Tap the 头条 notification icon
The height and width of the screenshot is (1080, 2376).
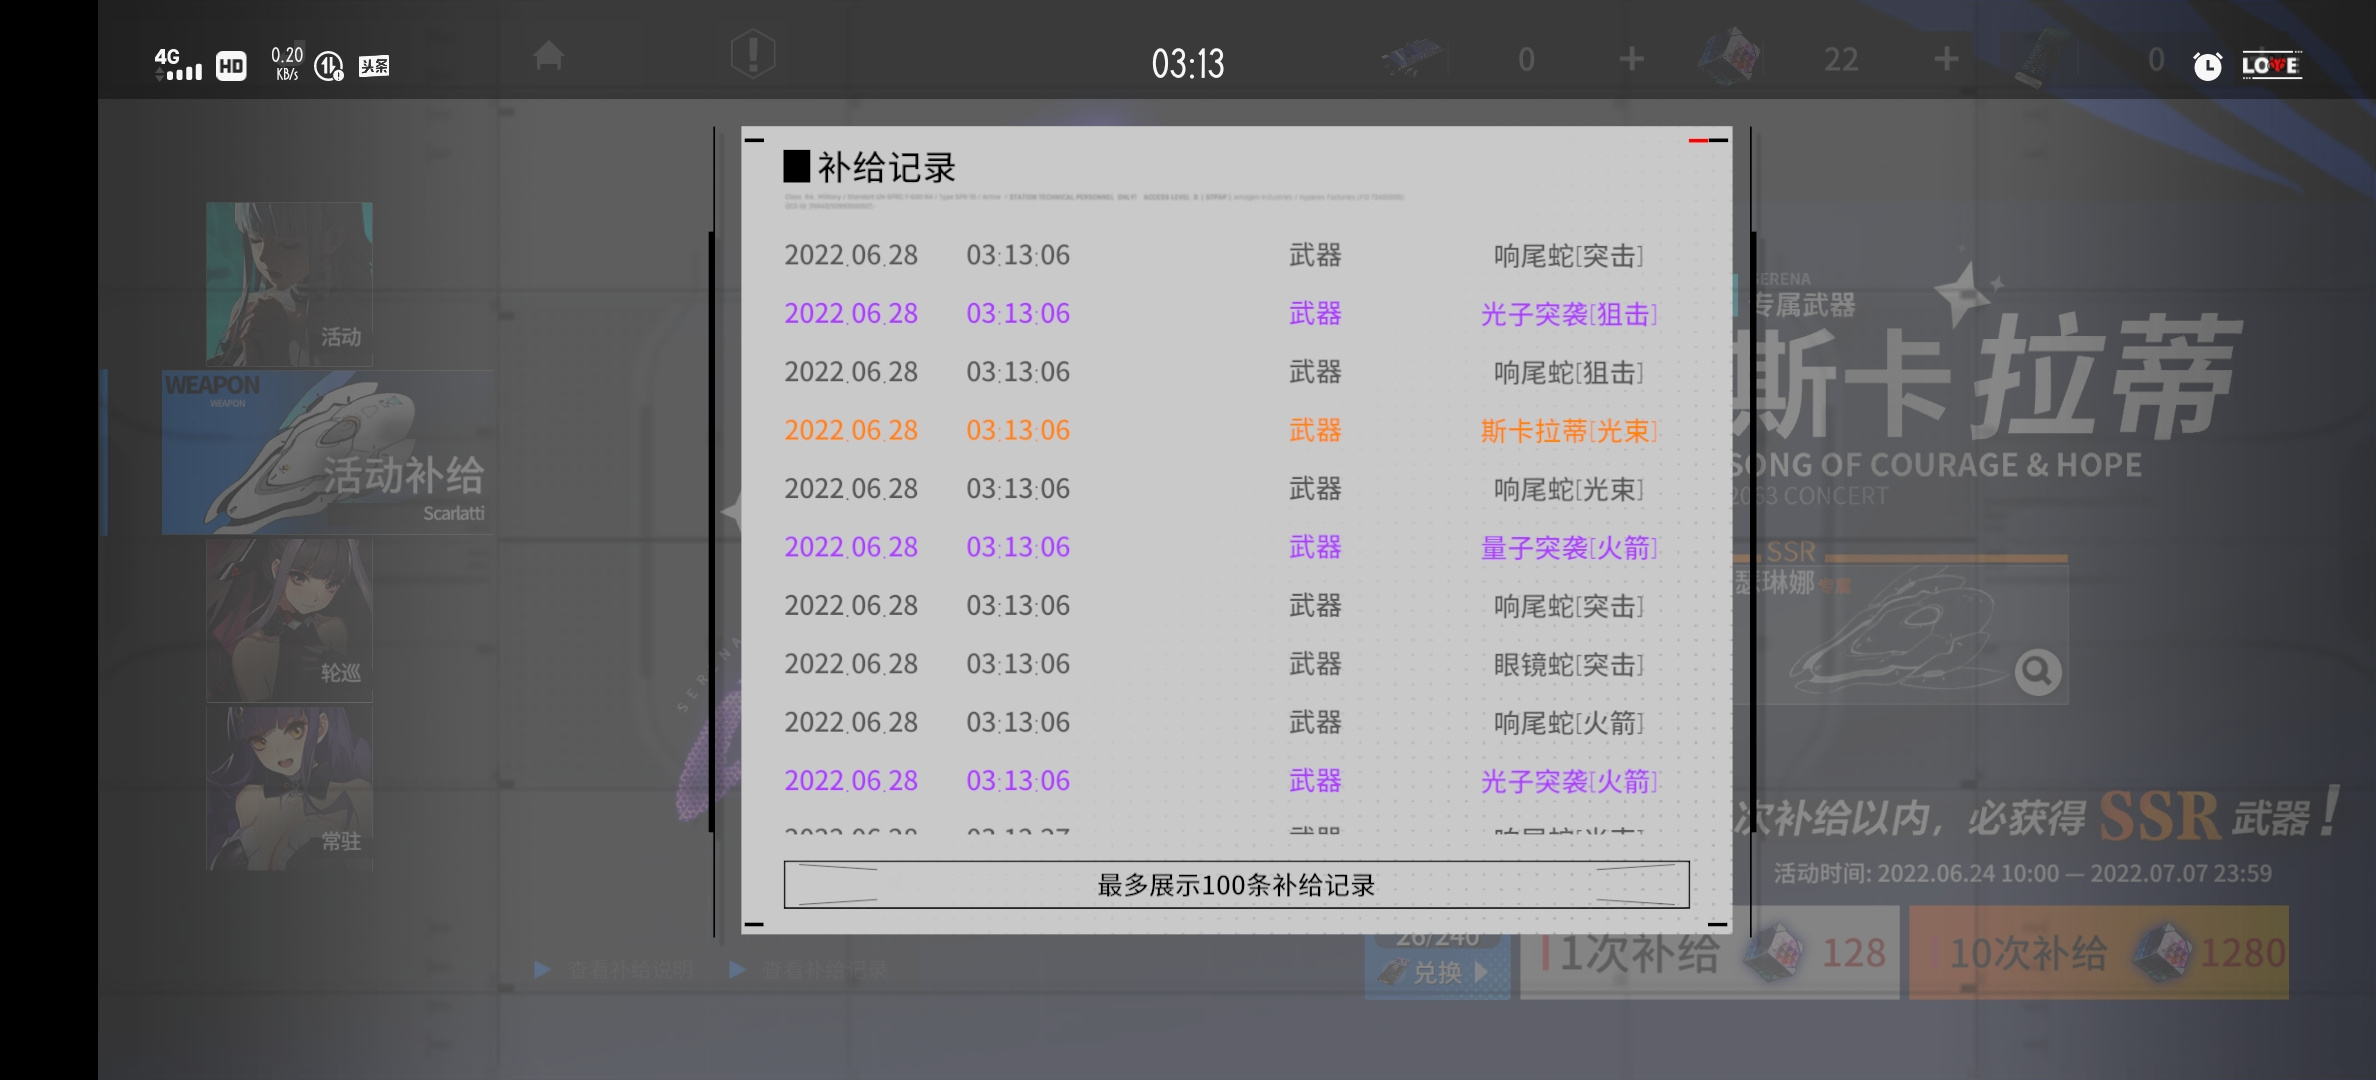374,66
